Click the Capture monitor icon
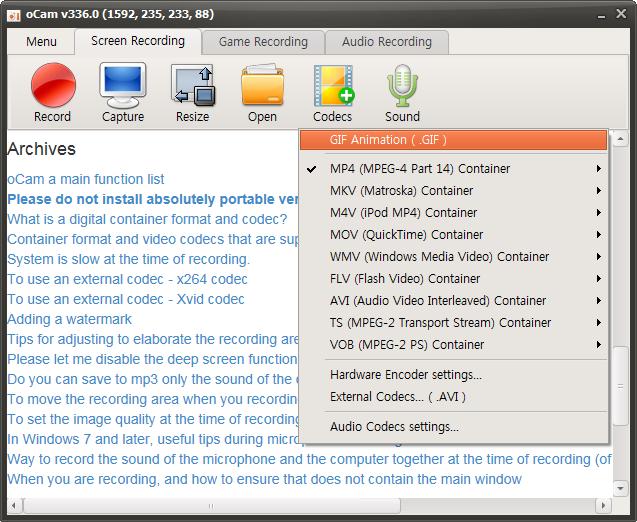This screenshot has width=637, height=522. (123, 86)
